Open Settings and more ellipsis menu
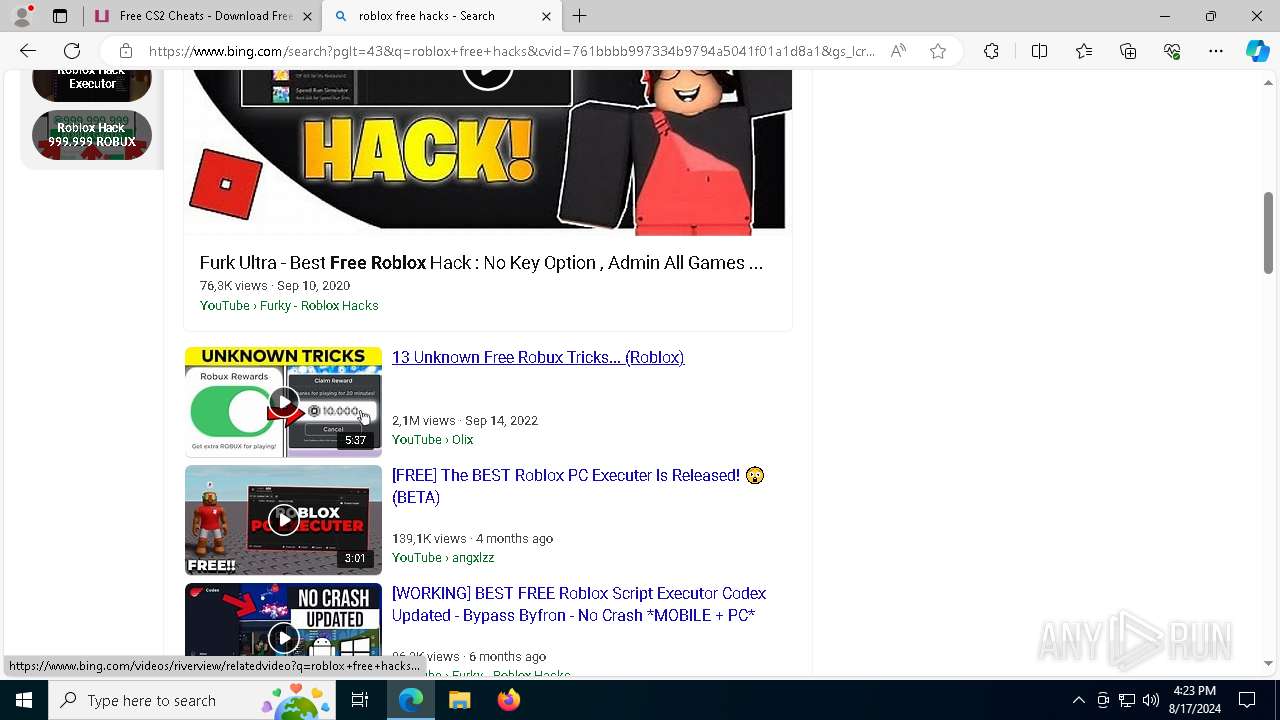This screenshot has height=720, width=1280. pos(1216,51)
